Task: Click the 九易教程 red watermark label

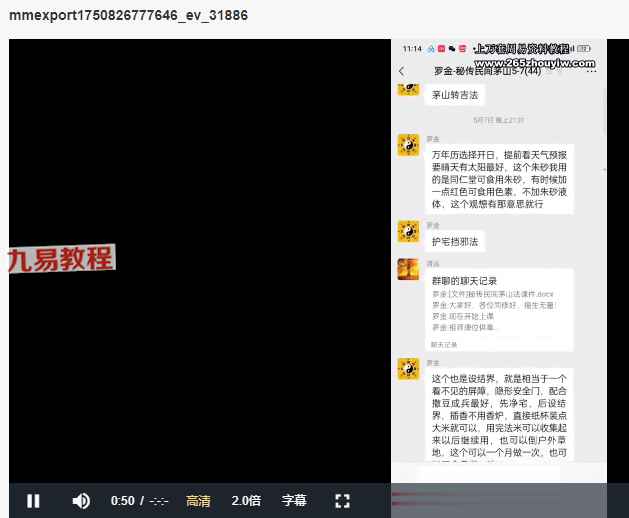Action: coord(61,259)
